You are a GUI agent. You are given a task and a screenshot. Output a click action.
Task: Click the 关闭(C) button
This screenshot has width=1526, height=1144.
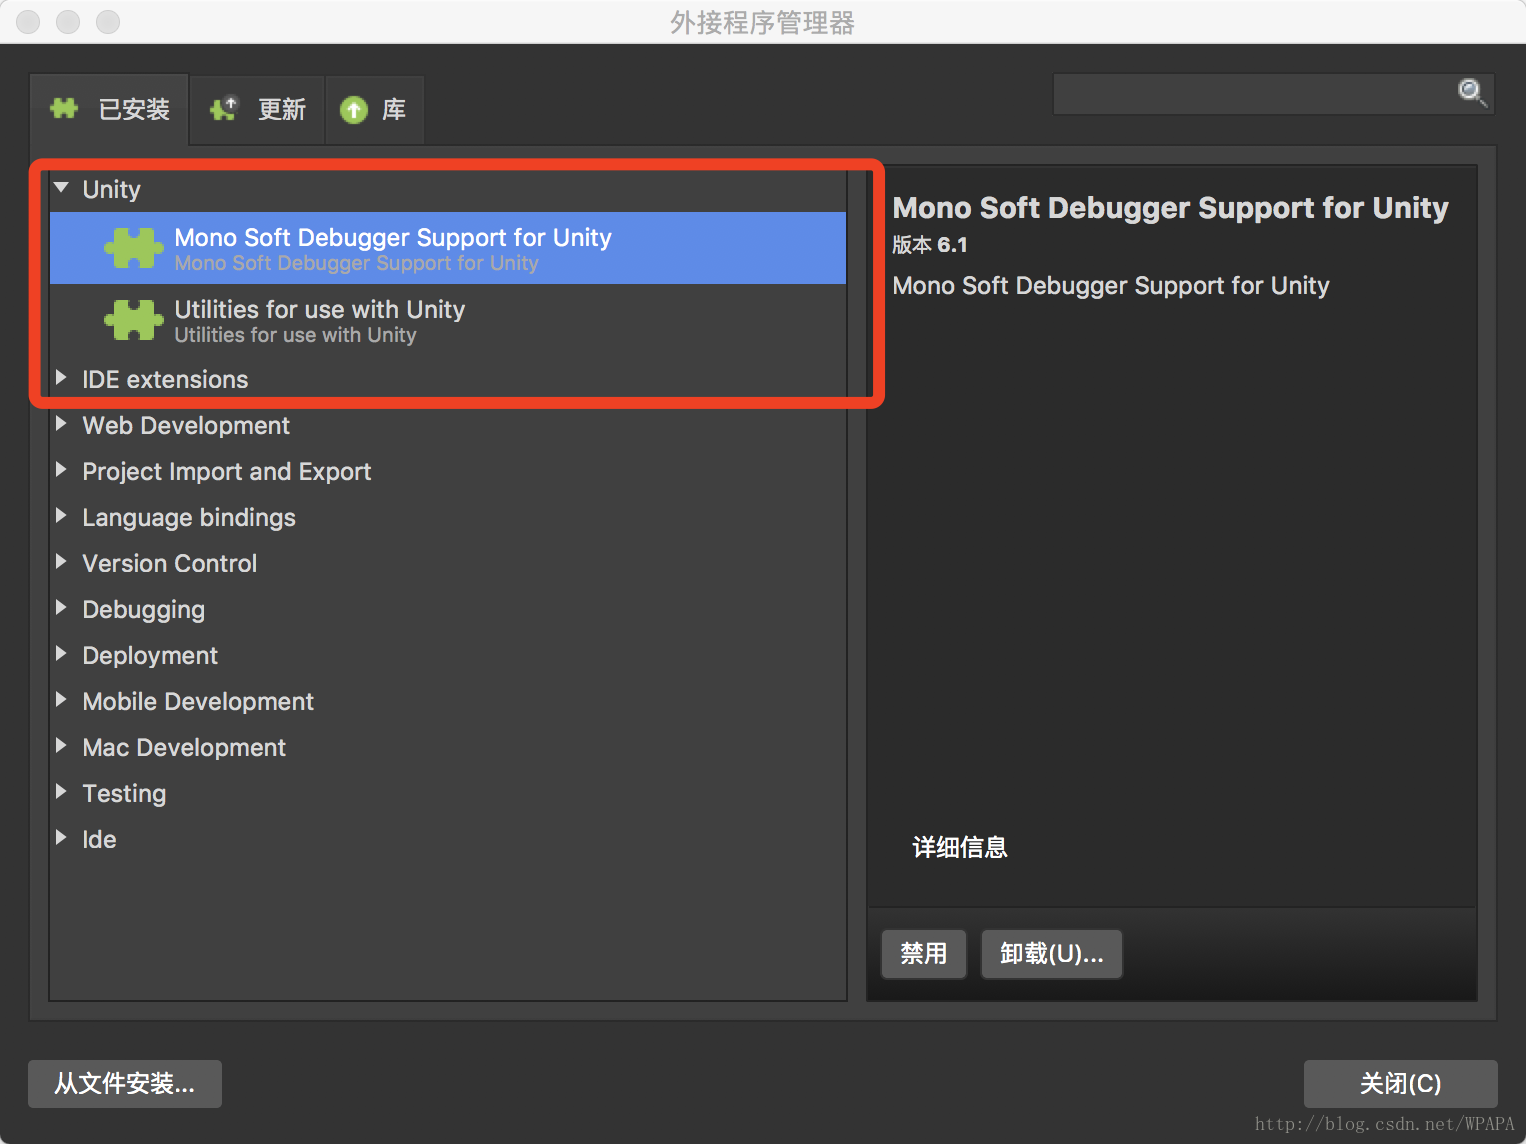tap(1401, 1084)
